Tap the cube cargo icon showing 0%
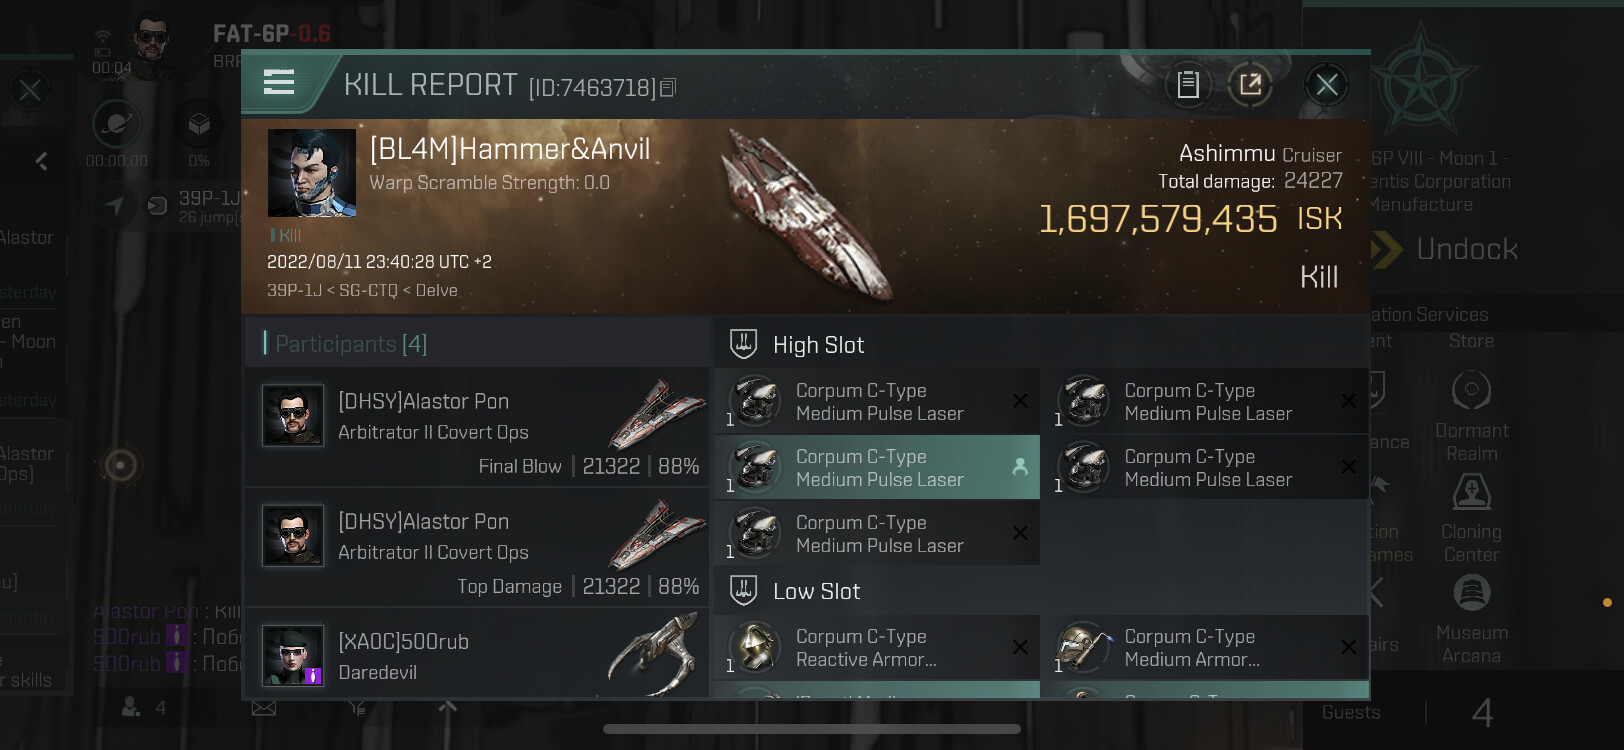Image resolution: width=1624 pixels, height=750 pixels. pyautogui.click(x=199, y=125)
